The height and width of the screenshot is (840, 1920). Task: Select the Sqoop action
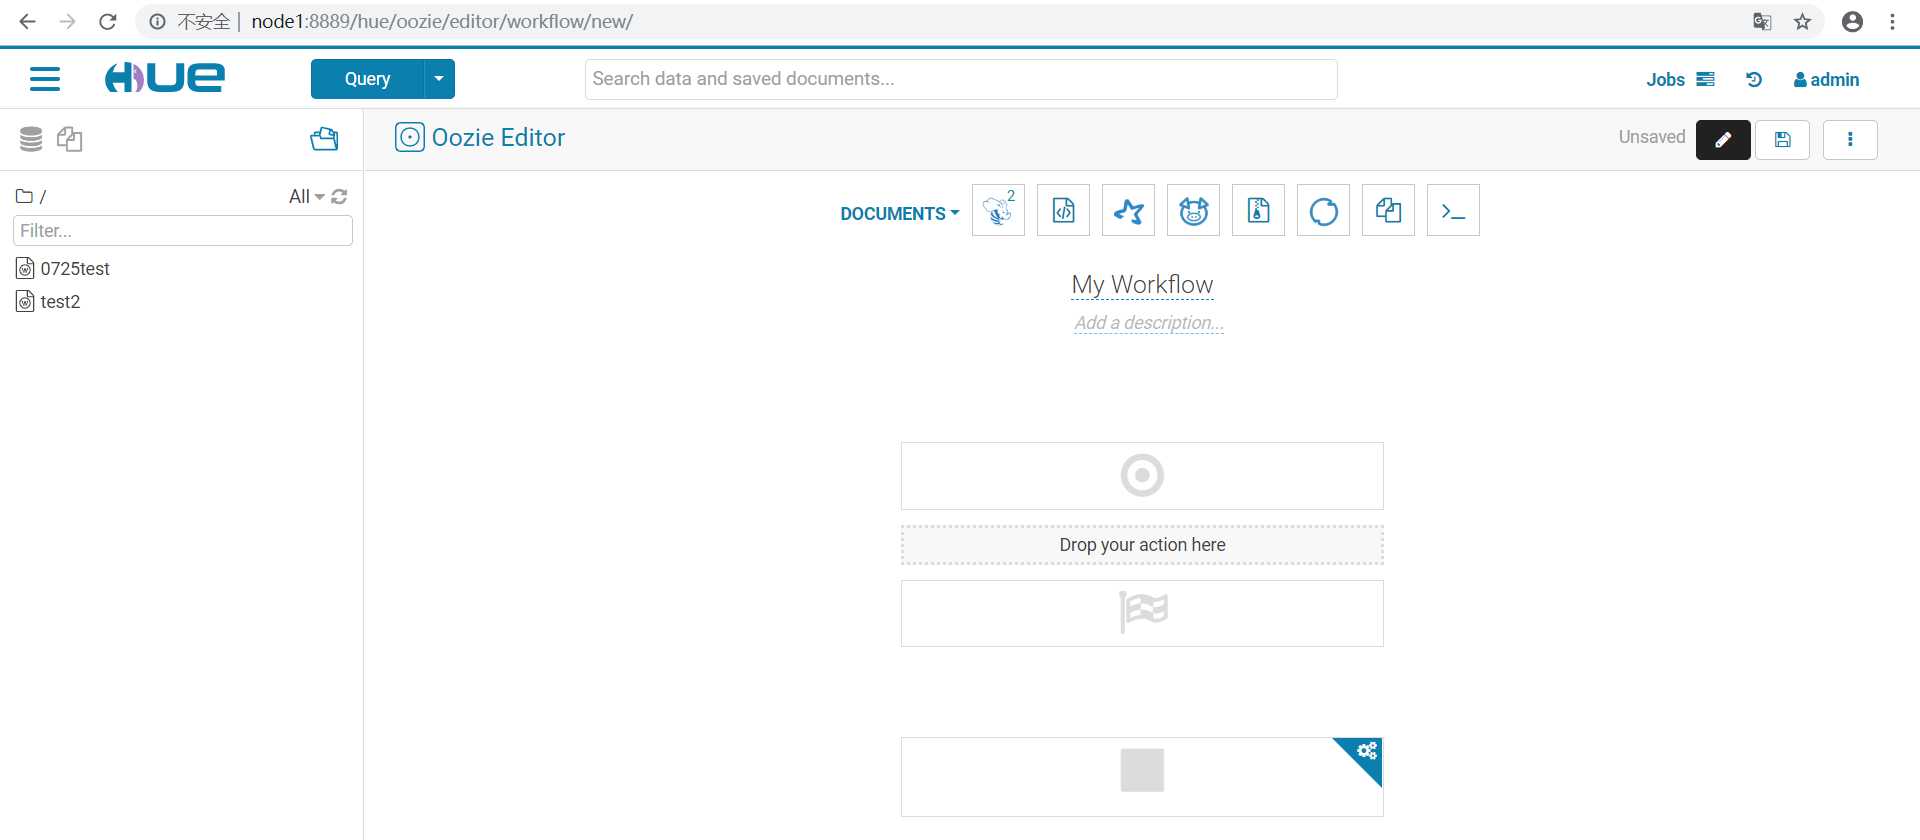click(1323, 210)
